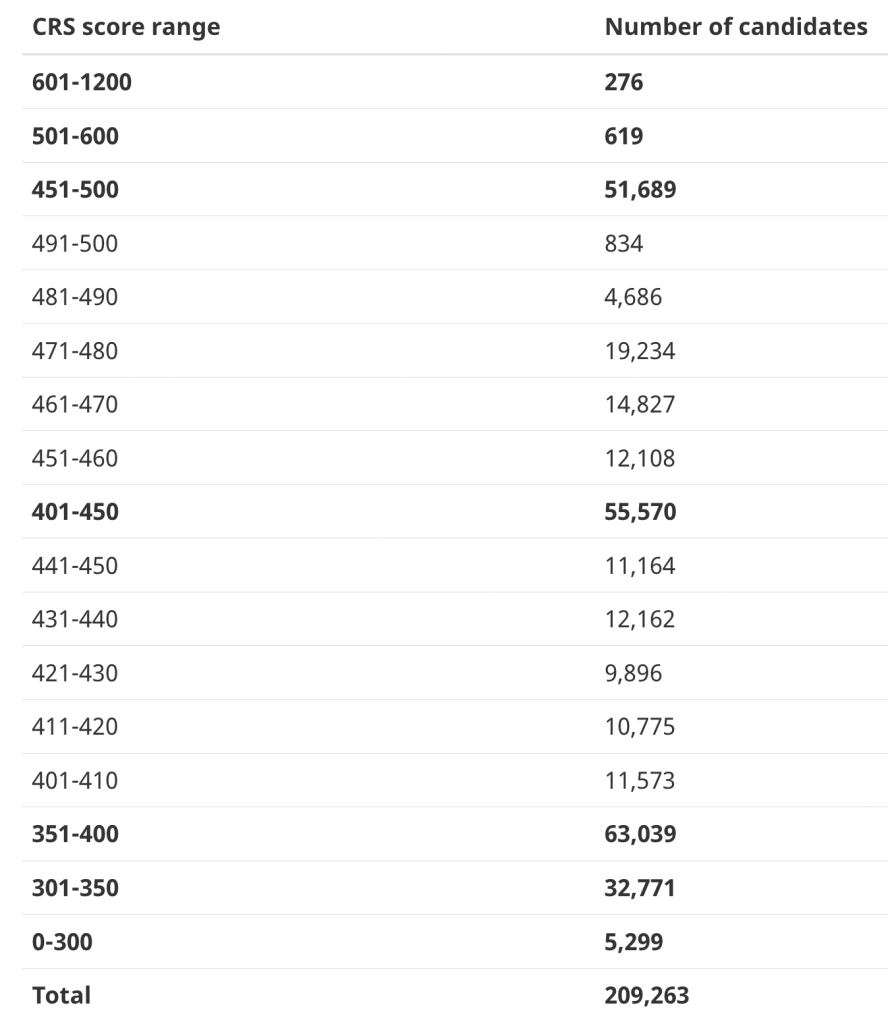
Task: Click the CRS score range column header
Action: pyautogui.click(x=126, y=27)
